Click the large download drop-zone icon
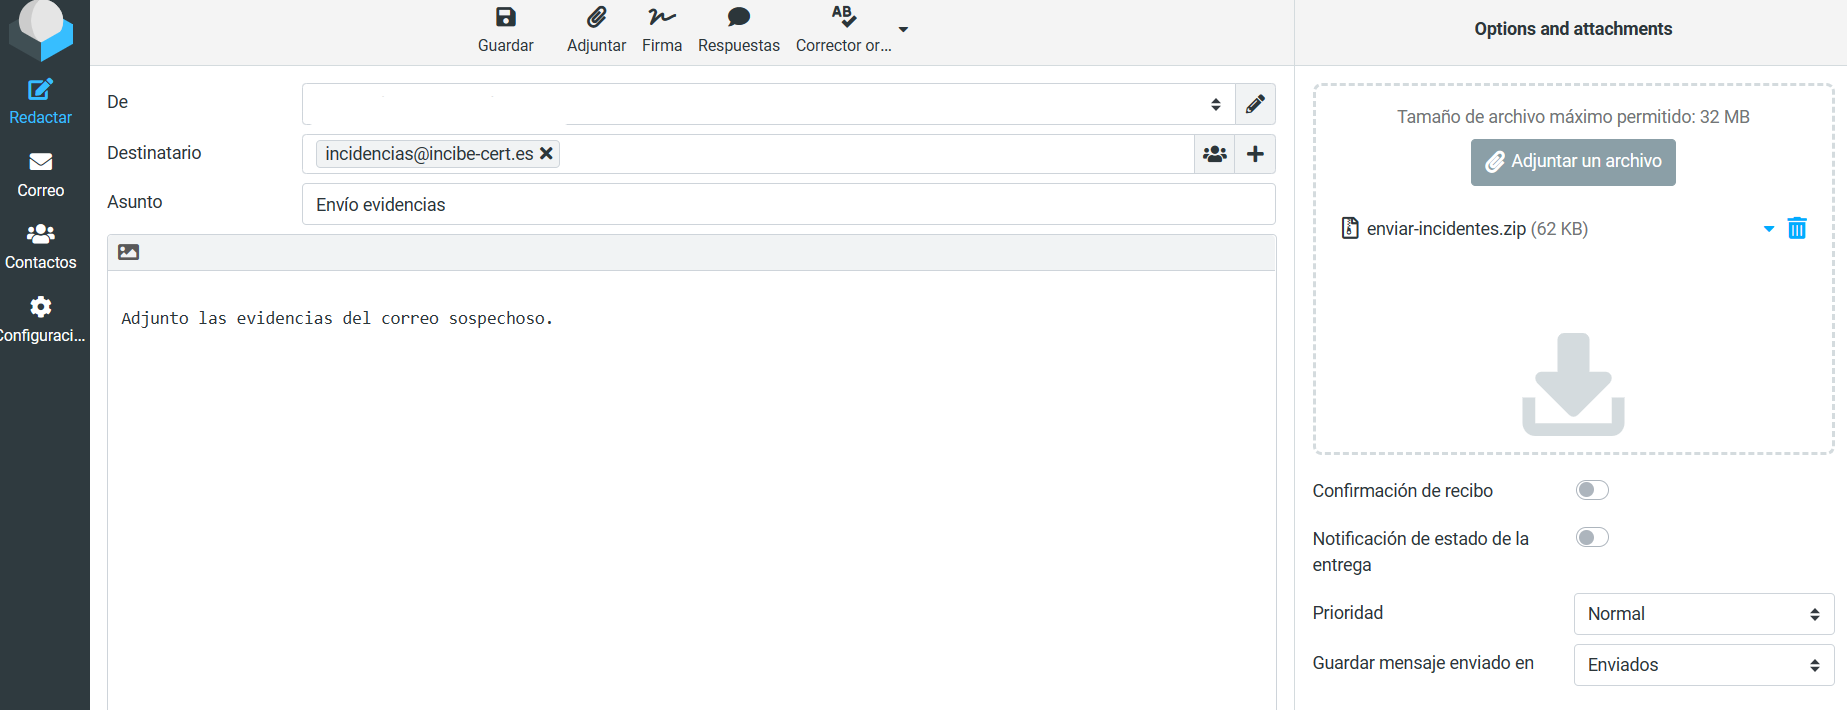 (1573, 384)
